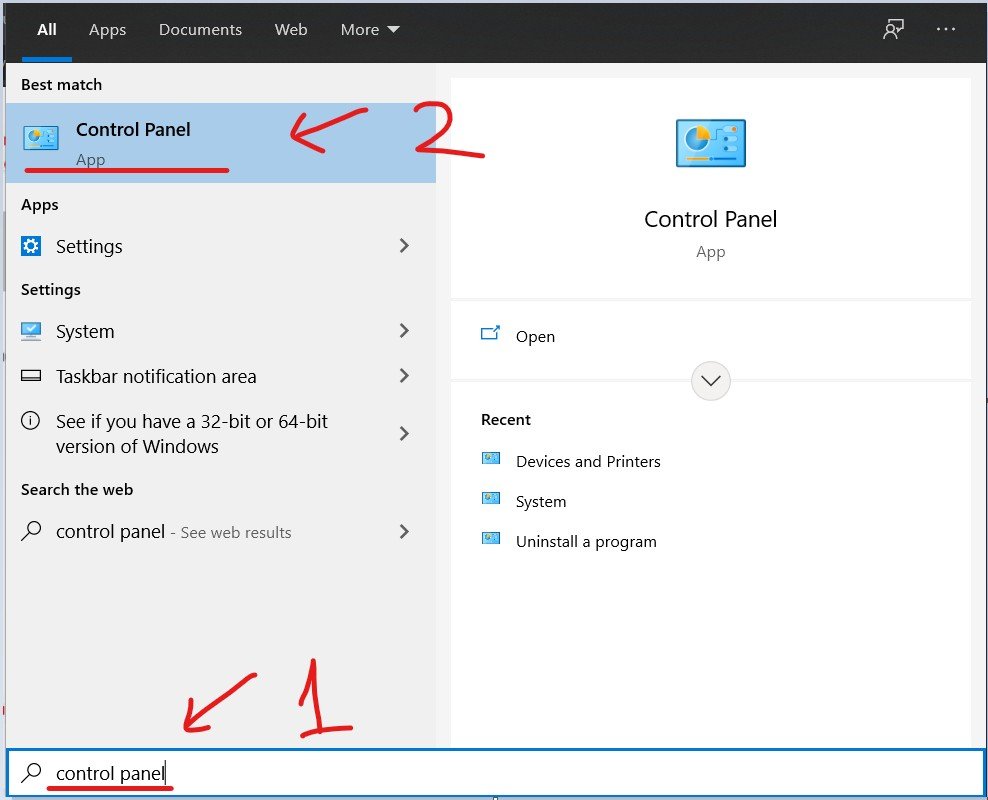Click the magnifier icon in the search box
The image size is (988, 800).
click(30, 772)
